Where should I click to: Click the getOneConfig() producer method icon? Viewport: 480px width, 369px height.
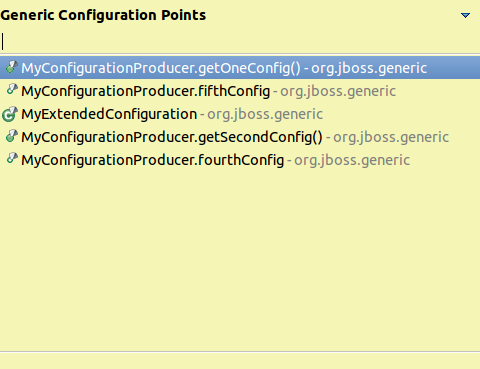pos(12,67)
